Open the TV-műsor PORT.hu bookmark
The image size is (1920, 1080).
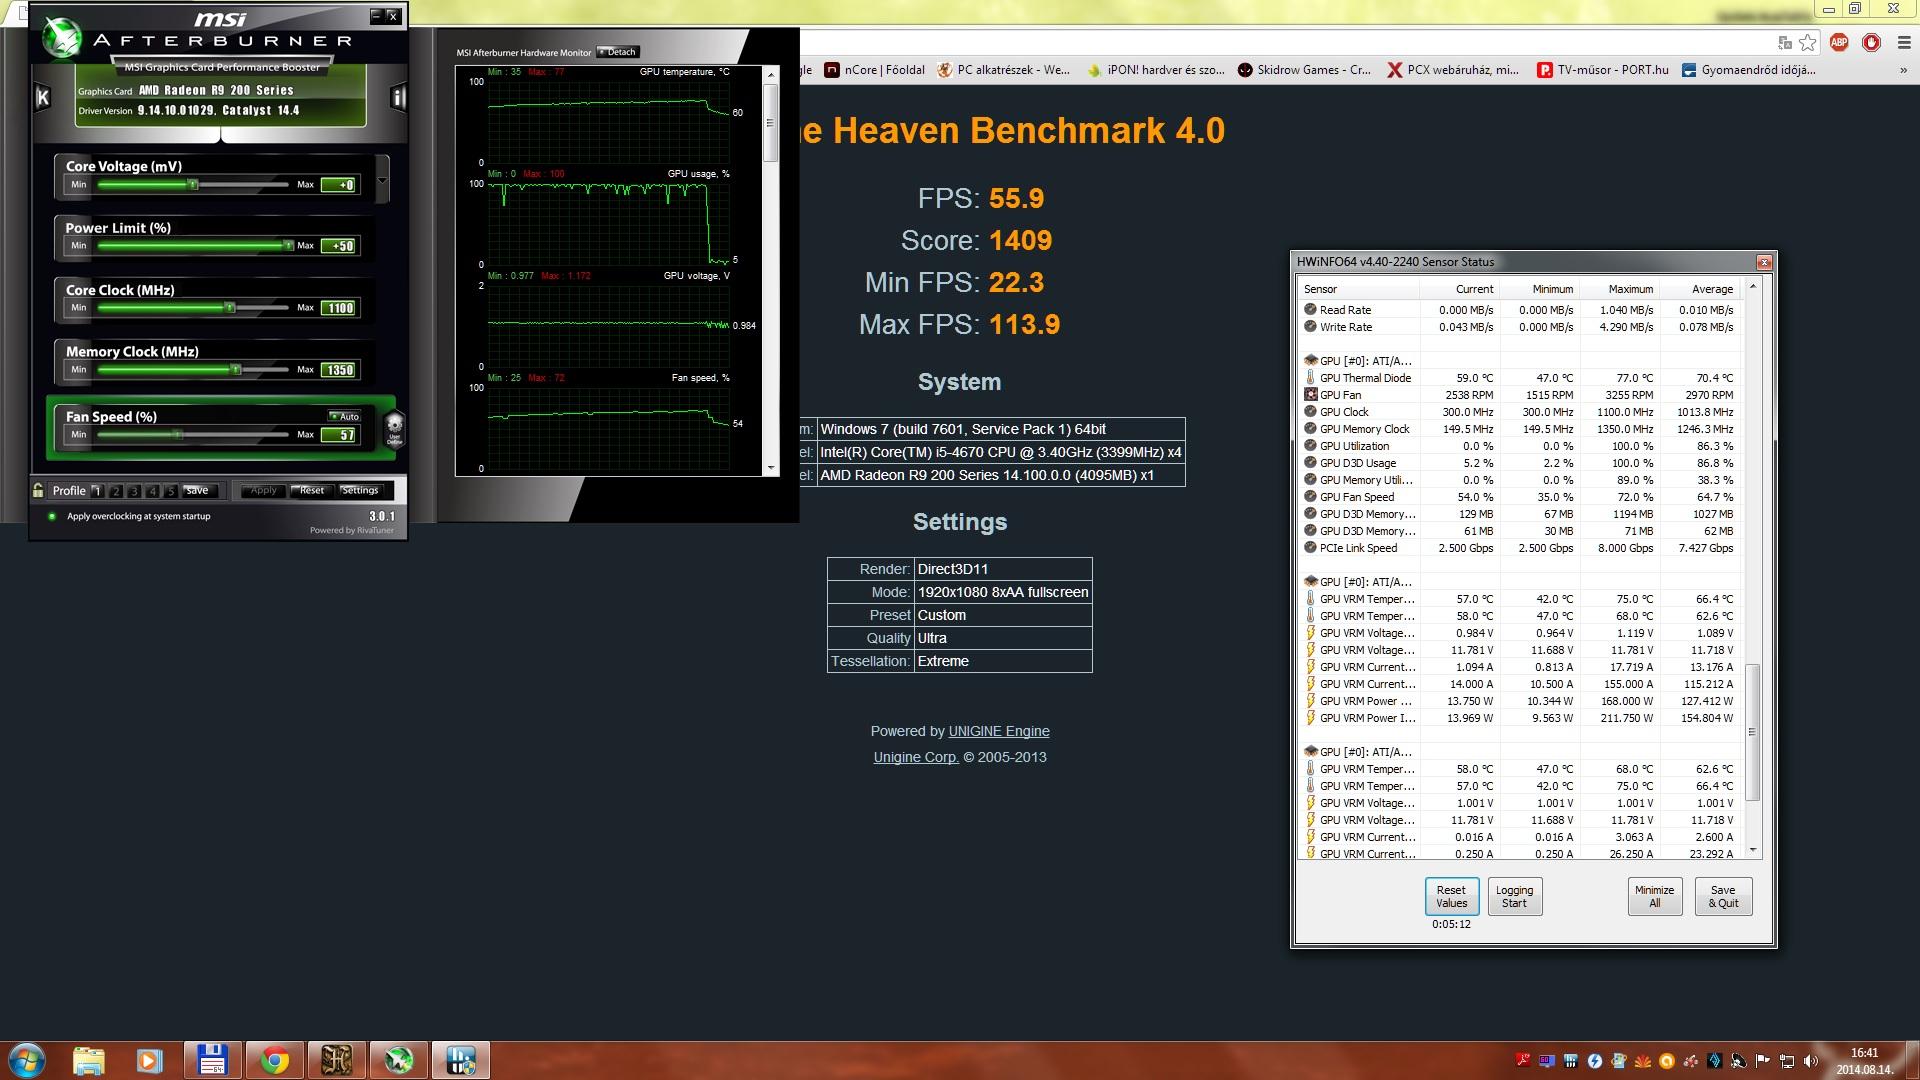click(1603, 70)
